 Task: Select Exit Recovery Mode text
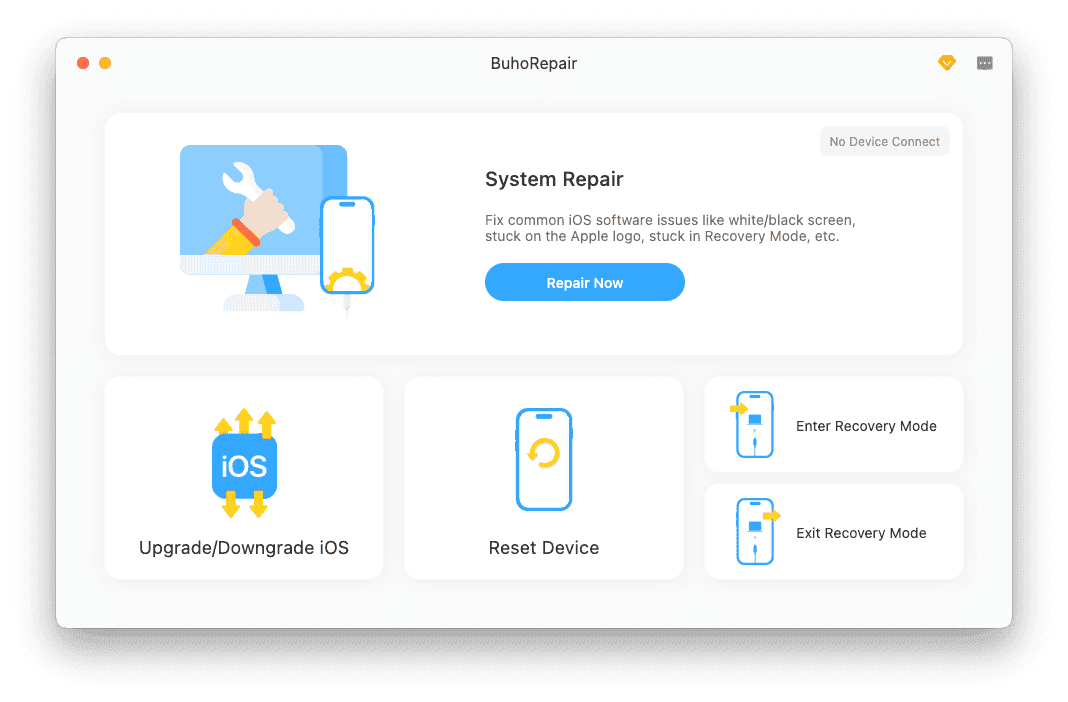(861, 533)
